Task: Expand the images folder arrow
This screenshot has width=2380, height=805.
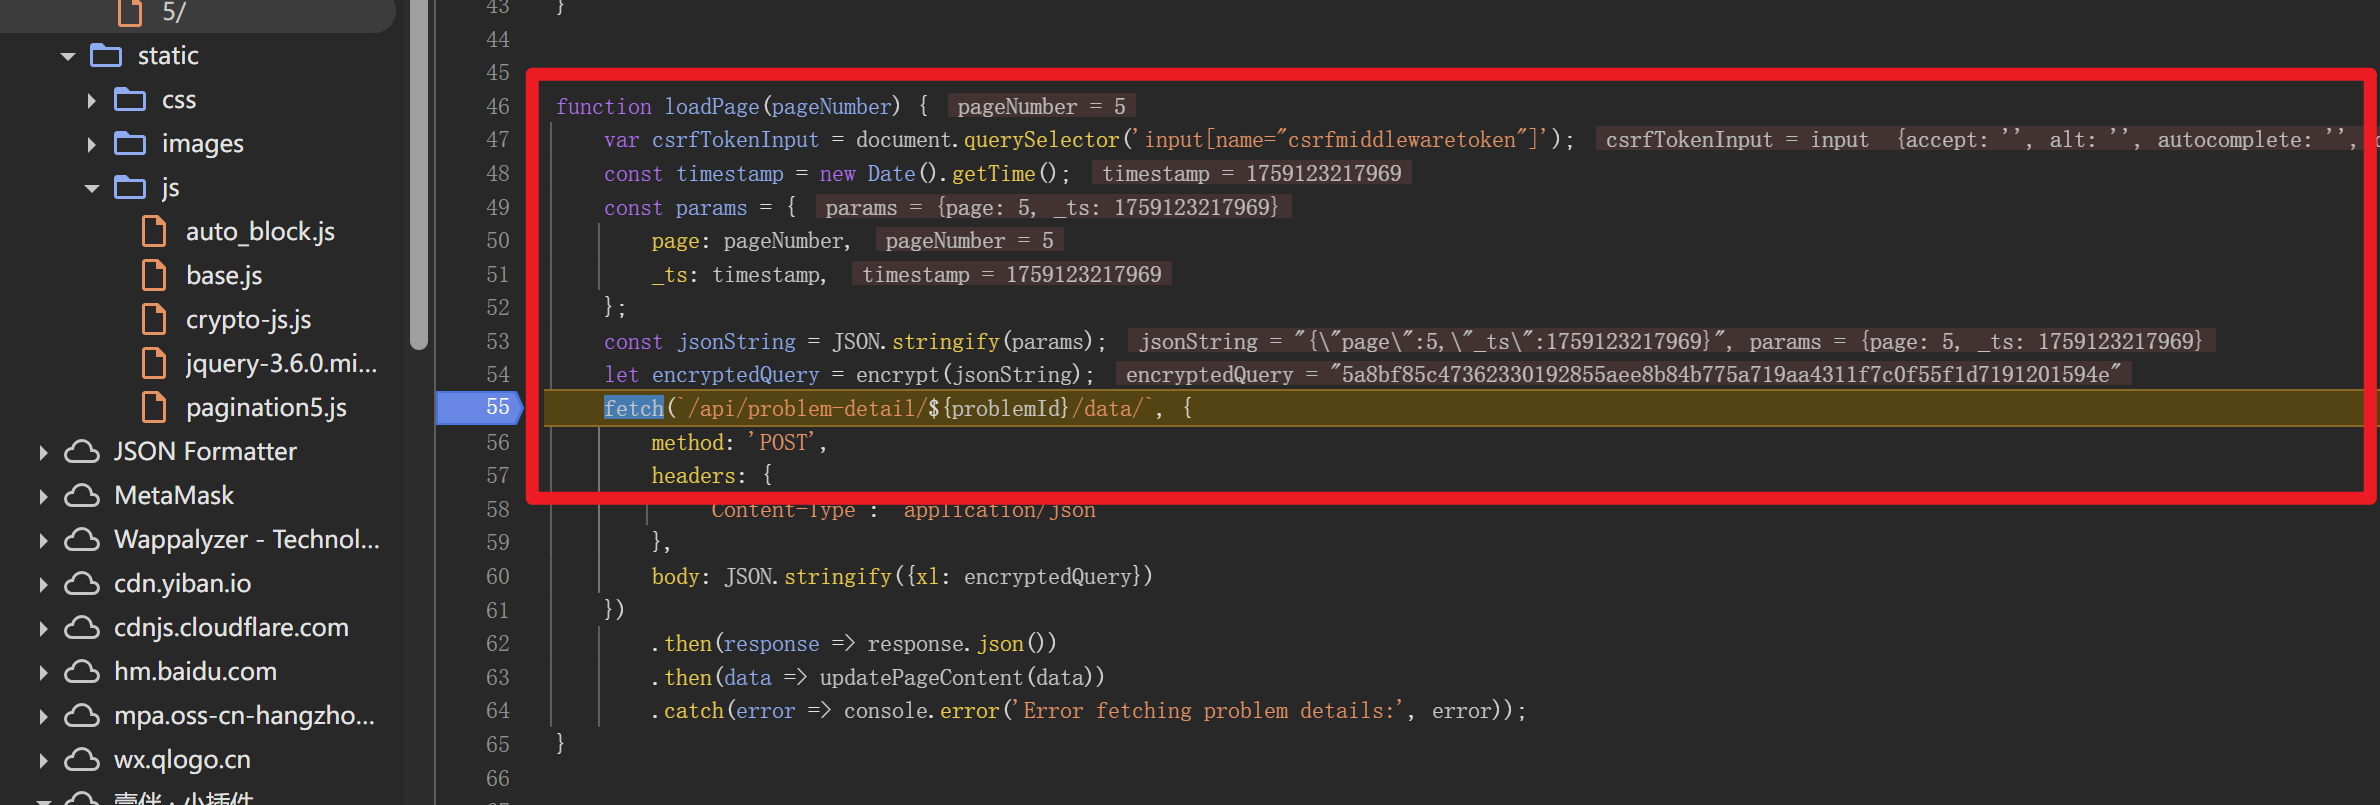Action: (x=92, y=144)
